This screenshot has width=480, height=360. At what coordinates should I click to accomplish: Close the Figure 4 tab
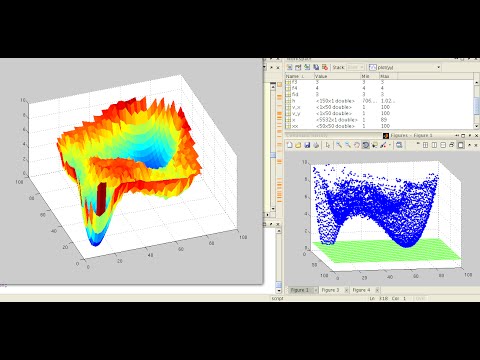377,290
